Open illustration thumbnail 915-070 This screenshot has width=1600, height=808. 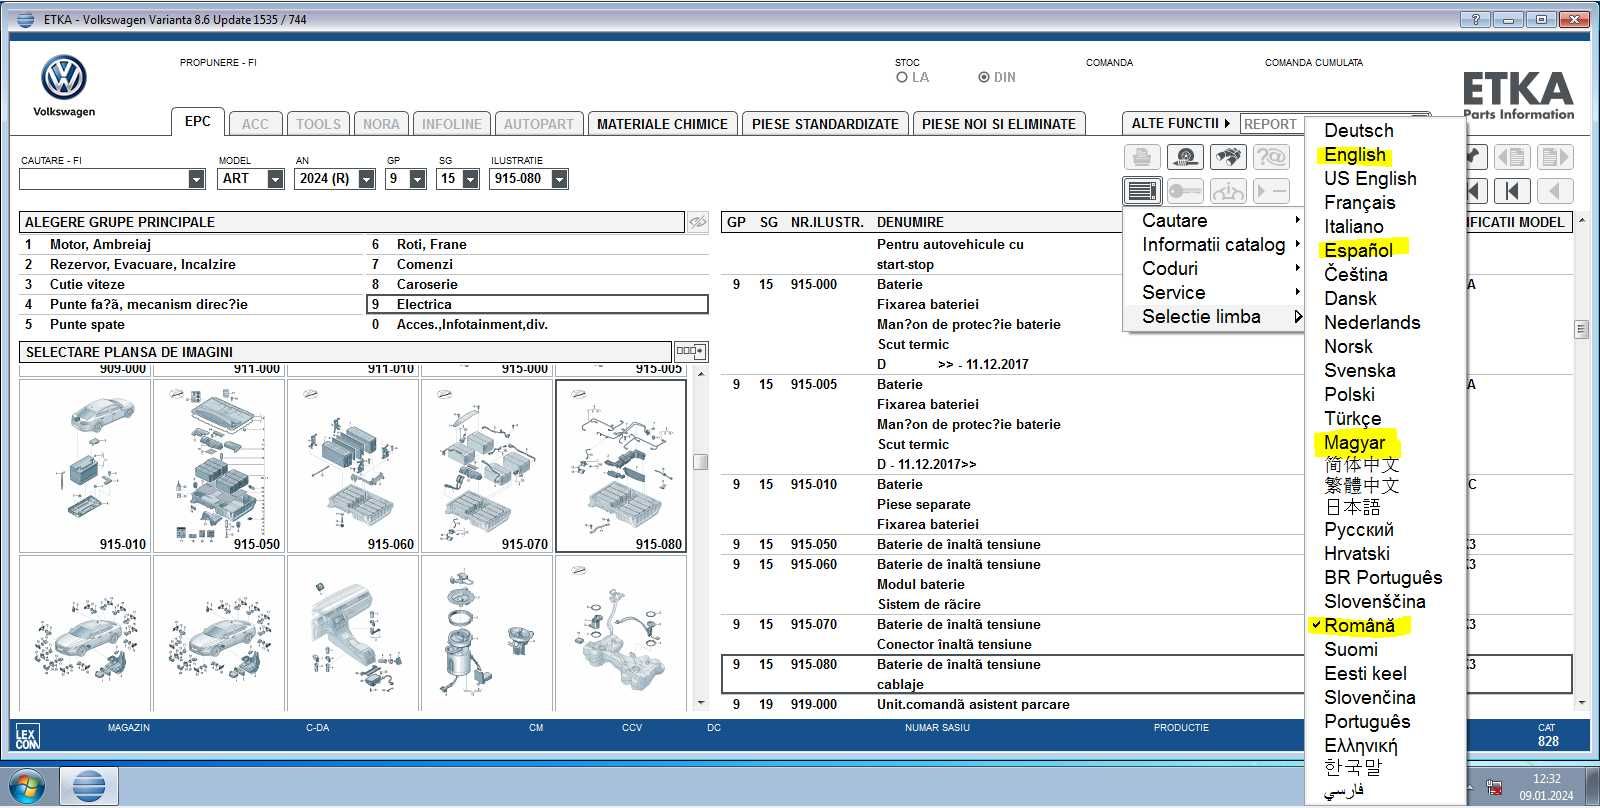(x=487, y=466)
